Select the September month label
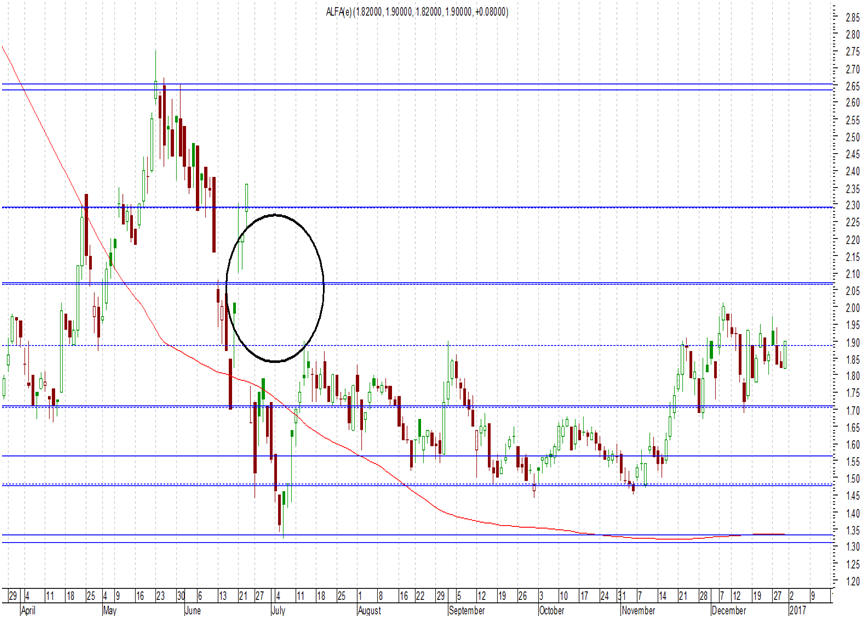 [x=467, y=610]
